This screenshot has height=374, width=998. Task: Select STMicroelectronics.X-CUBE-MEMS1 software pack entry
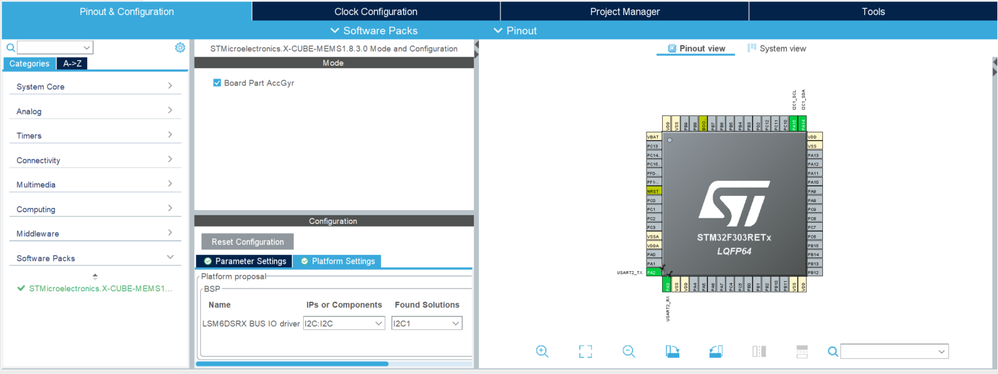95,288
